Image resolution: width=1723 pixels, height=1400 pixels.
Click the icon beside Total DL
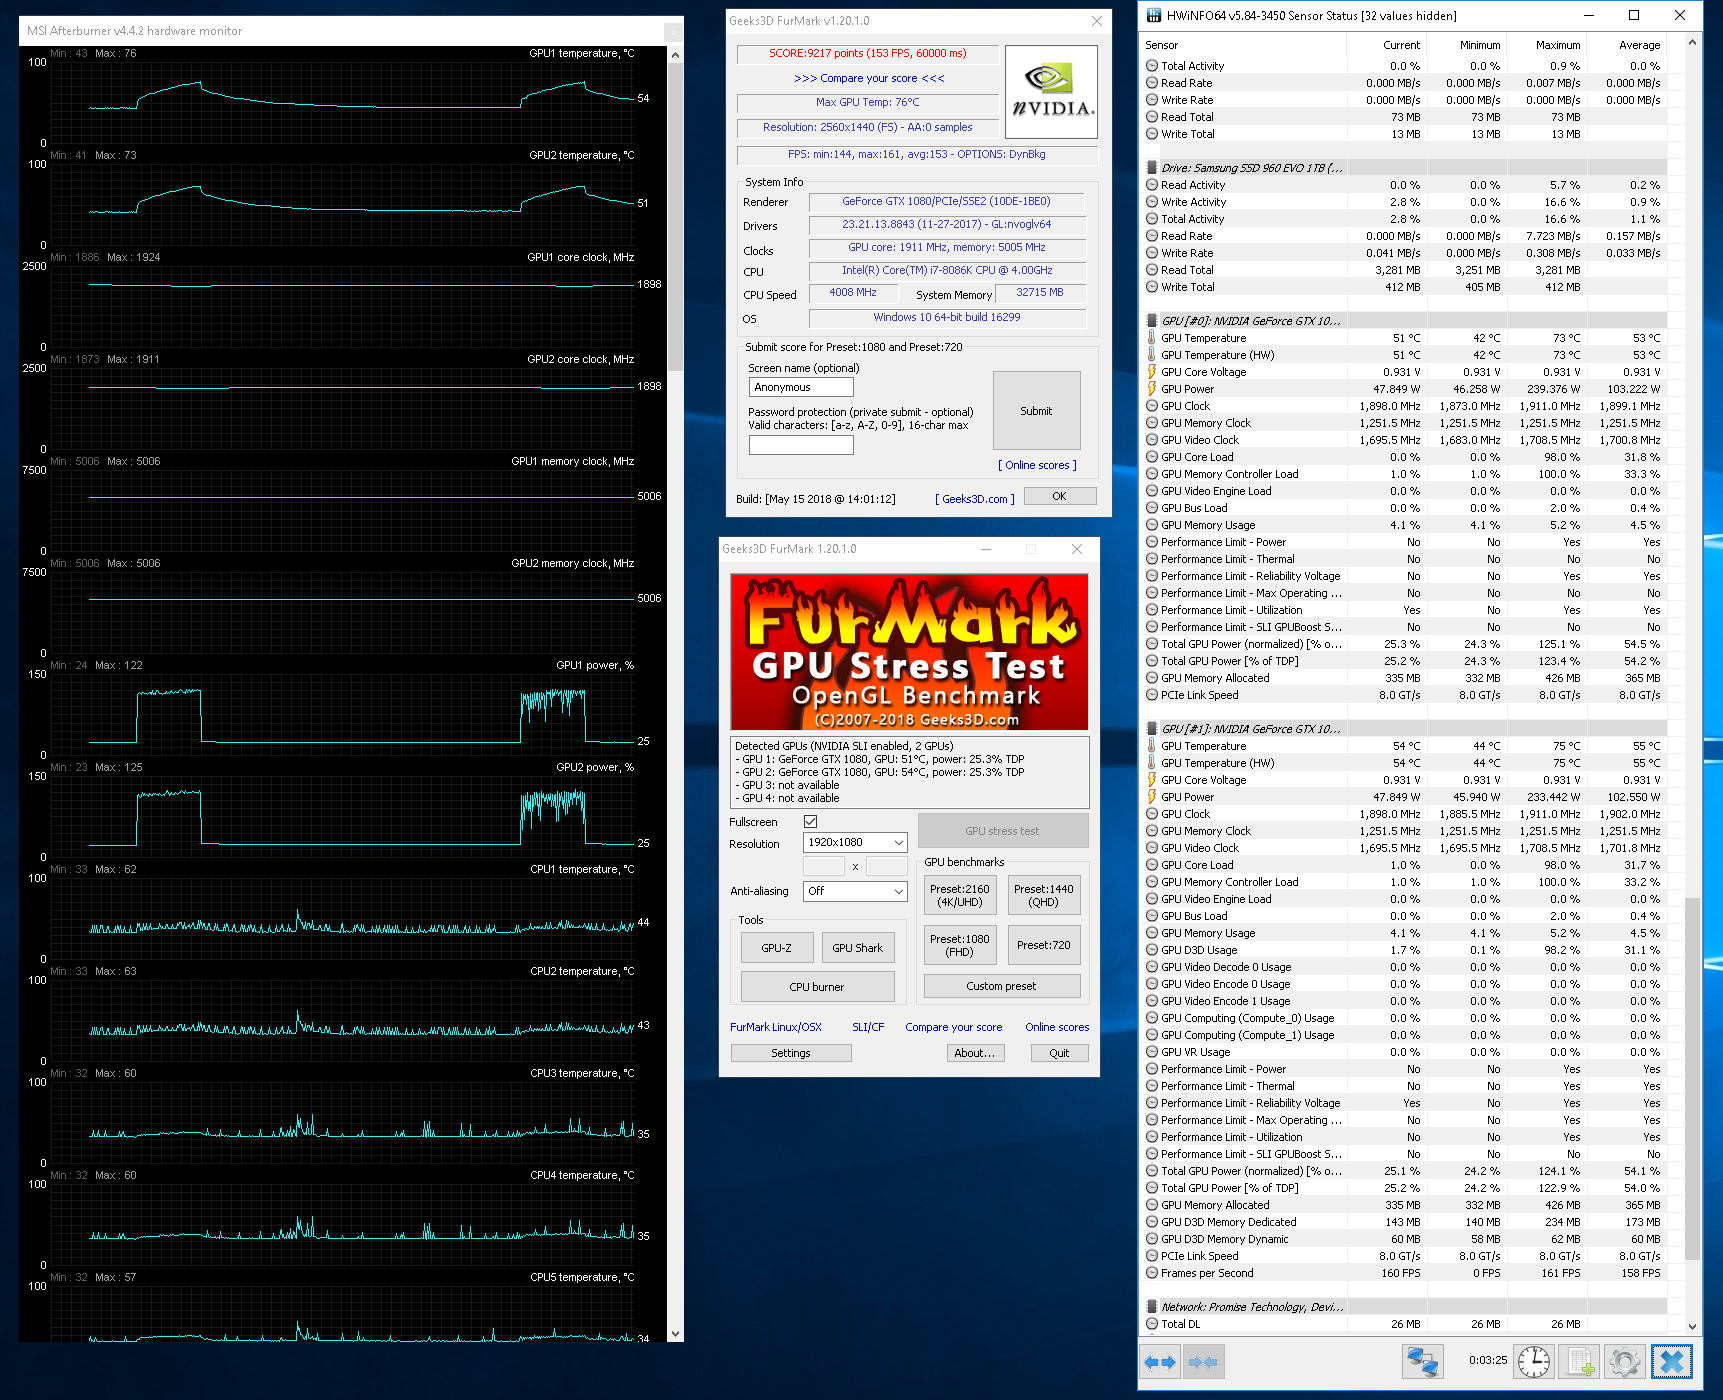(1152, 1324)
